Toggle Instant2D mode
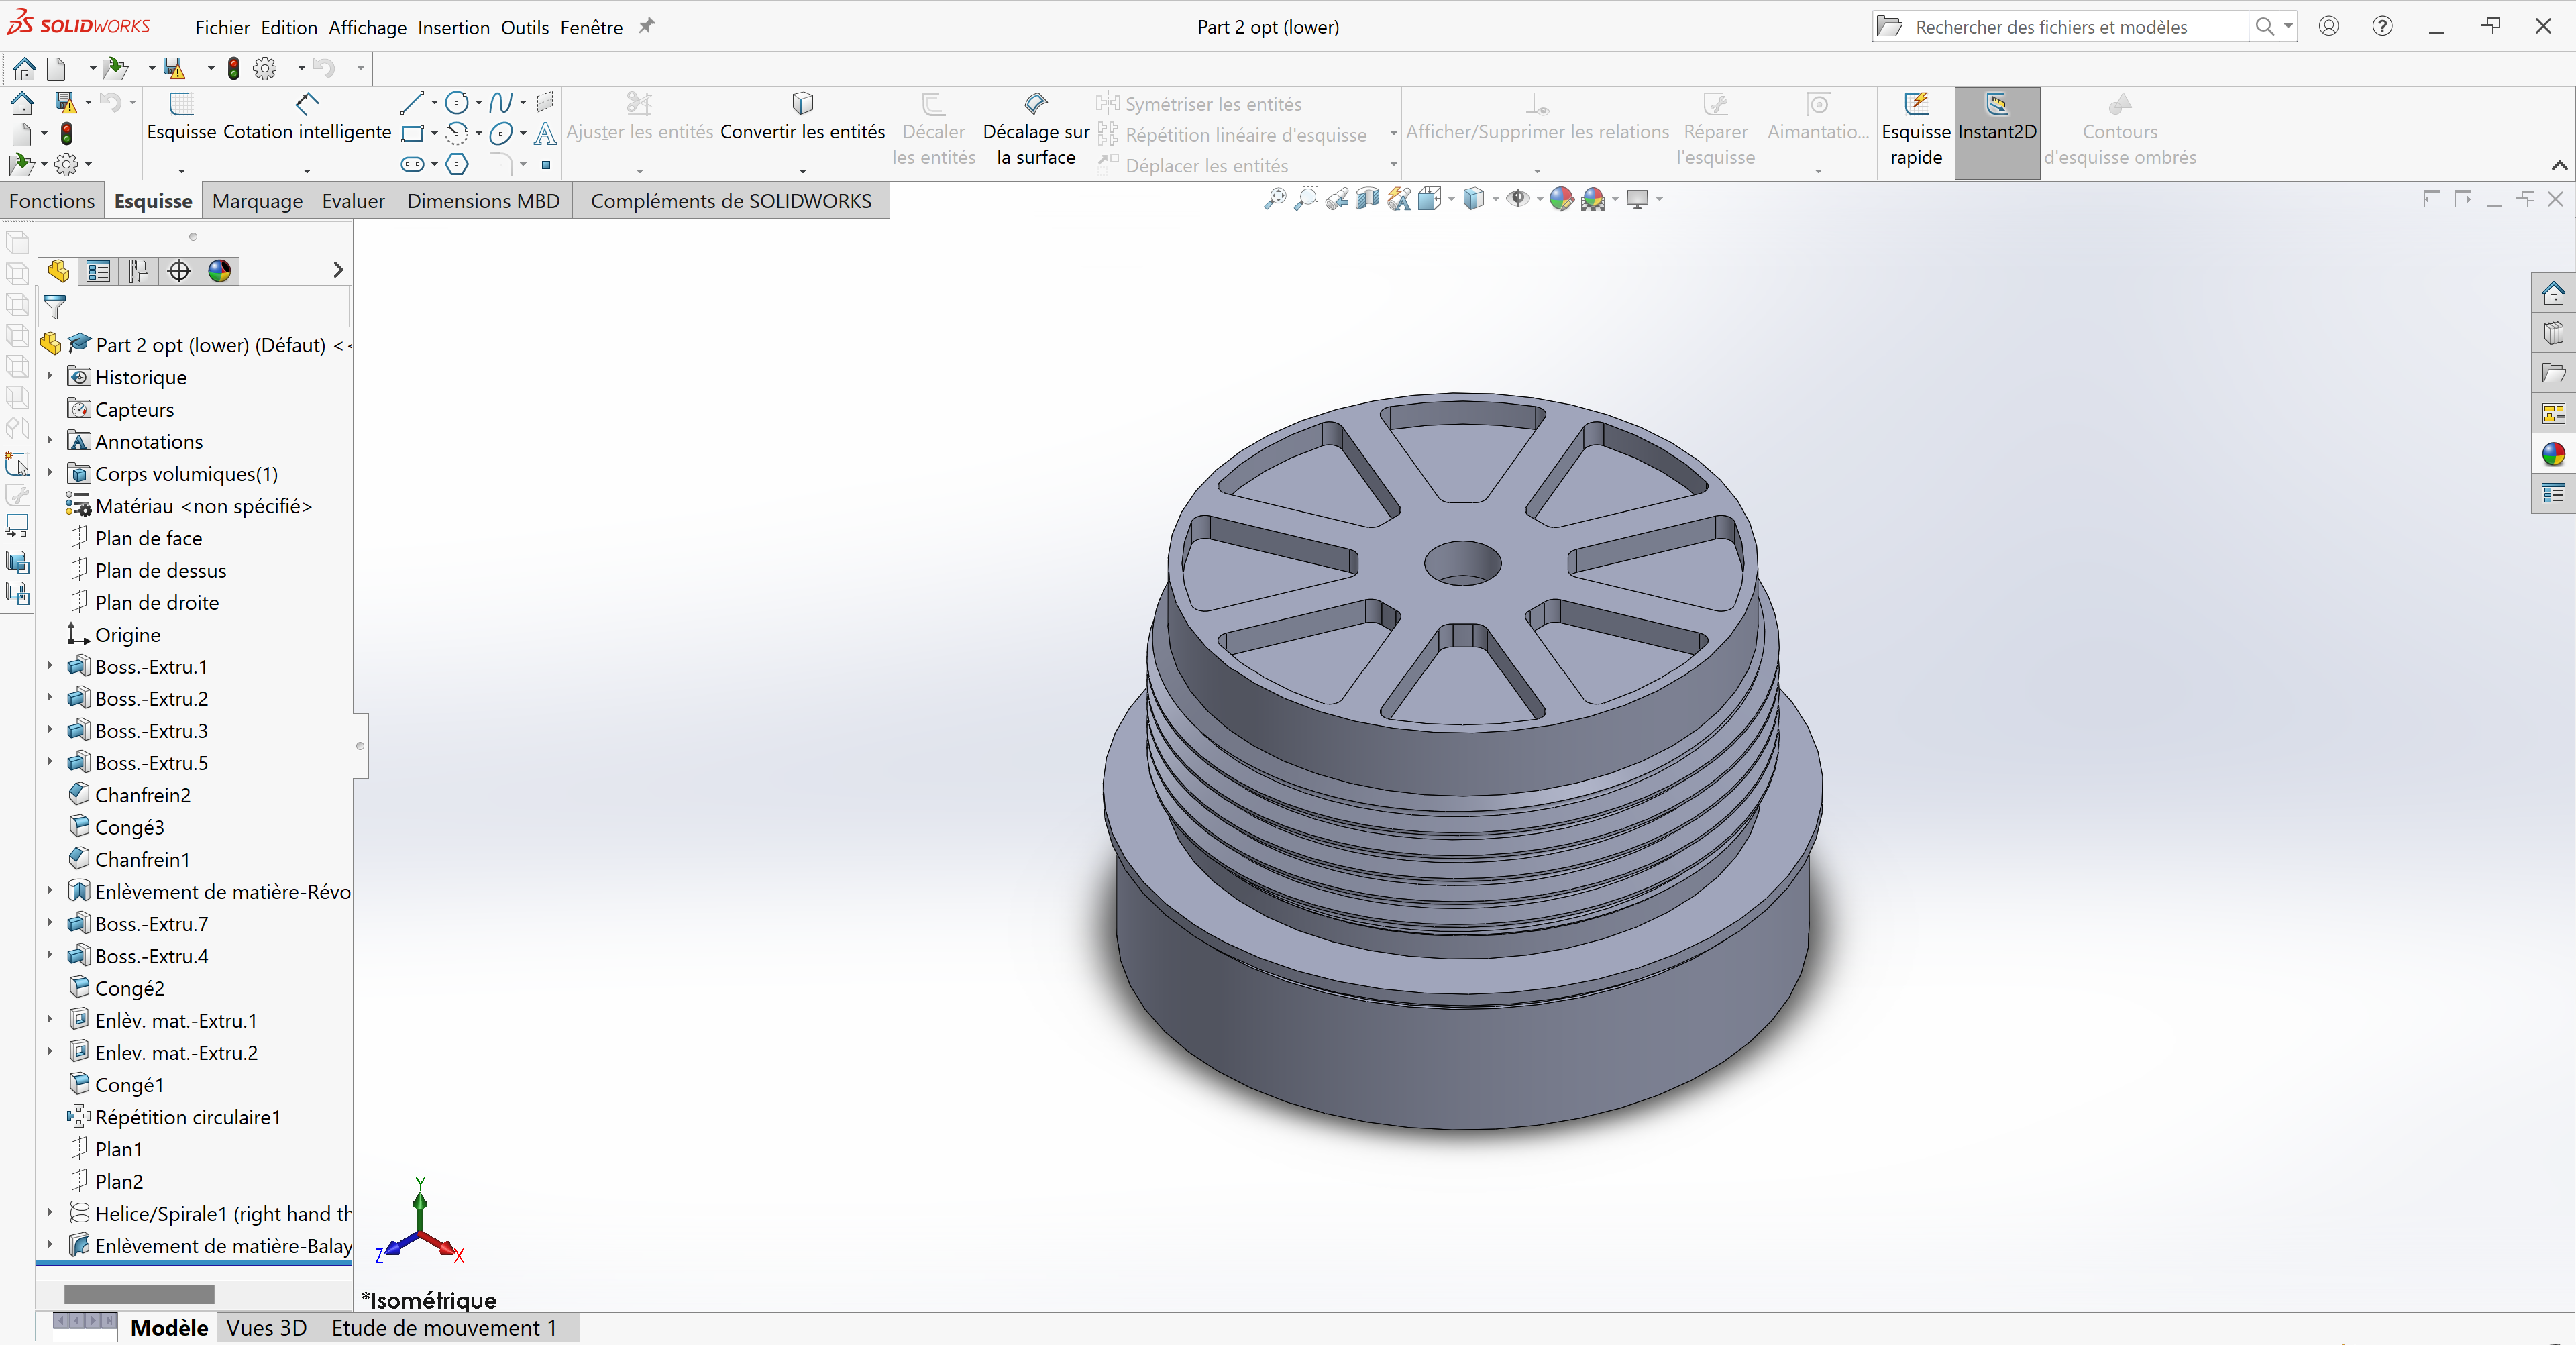The image size is (2576, 1345). coord(1996,130)
